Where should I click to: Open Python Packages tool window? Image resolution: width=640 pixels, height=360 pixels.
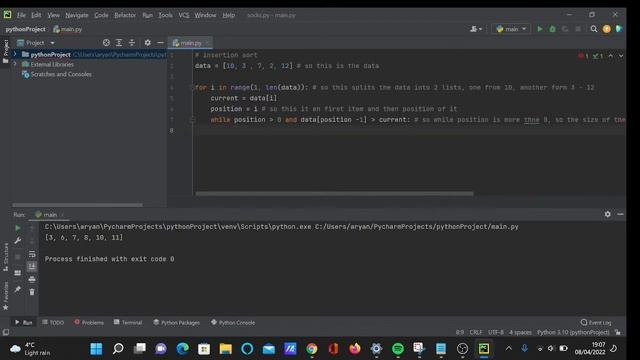pyautogui.click(x=176, y=322)
